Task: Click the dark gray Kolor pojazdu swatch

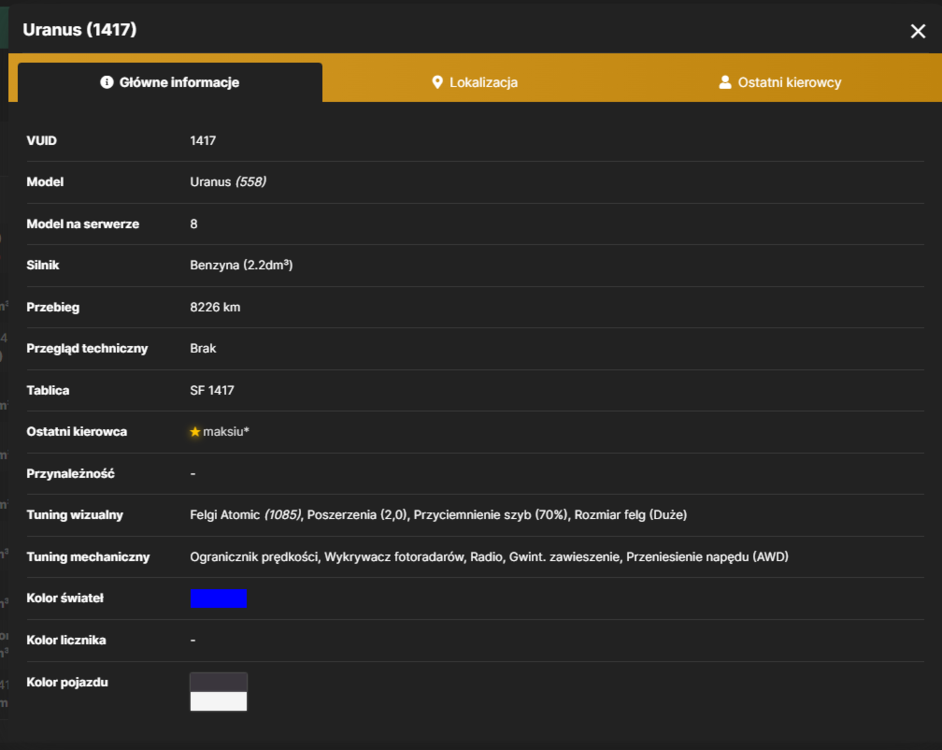Action: pos(219,682)
